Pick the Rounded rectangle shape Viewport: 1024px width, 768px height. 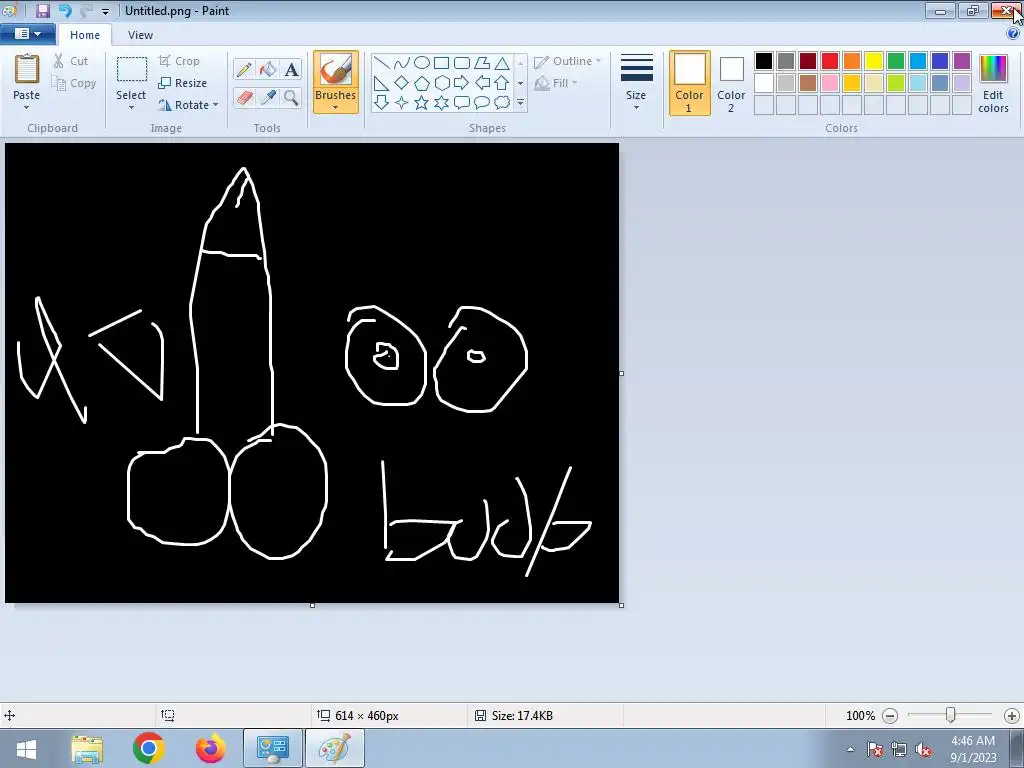coord(462,63)
